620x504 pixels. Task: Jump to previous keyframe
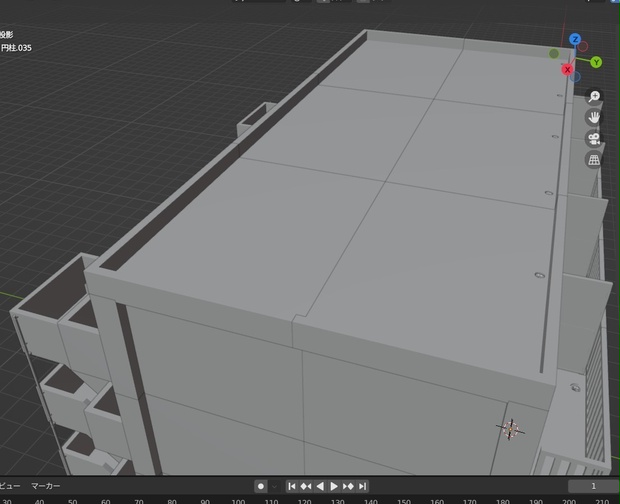(306, 486)
